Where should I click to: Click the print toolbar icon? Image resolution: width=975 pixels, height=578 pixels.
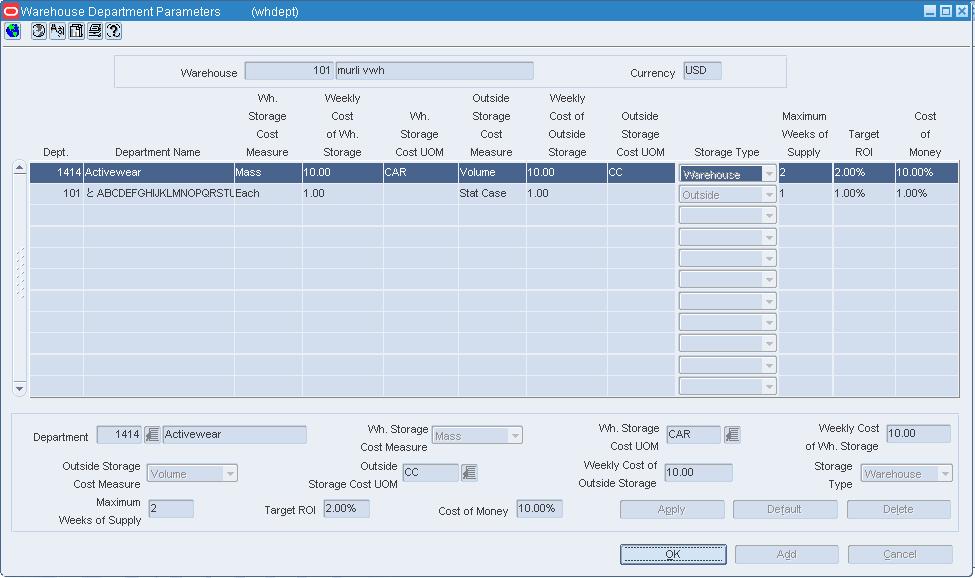point(95,31)
